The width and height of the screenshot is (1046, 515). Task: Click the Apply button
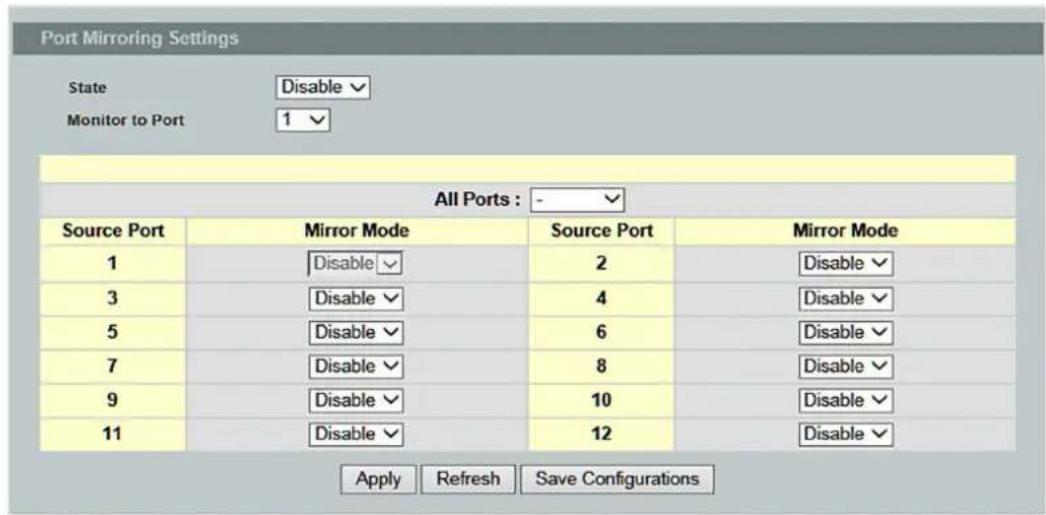(x=378, y=479)
